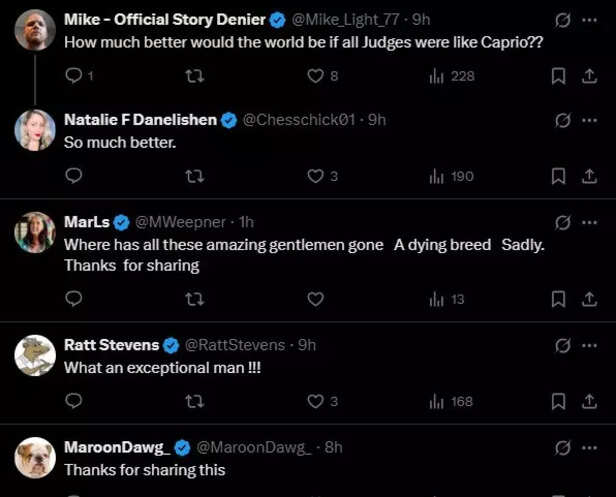This screenshot has height=497, width=616.
Task: Expand three-dot menu on MaroonDawg_'s reply
Action: pyautogui.click(x=590, y=447)
